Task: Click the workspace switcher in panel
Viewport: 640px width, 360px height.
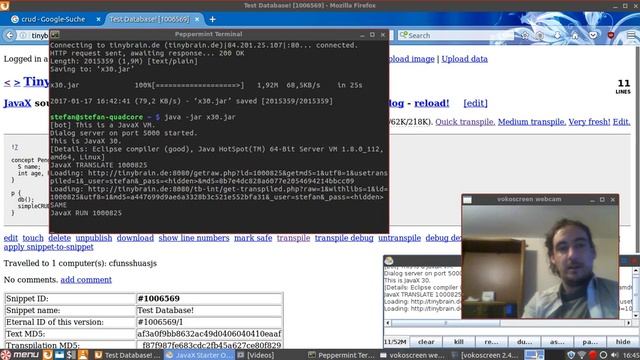Action: 534,355
